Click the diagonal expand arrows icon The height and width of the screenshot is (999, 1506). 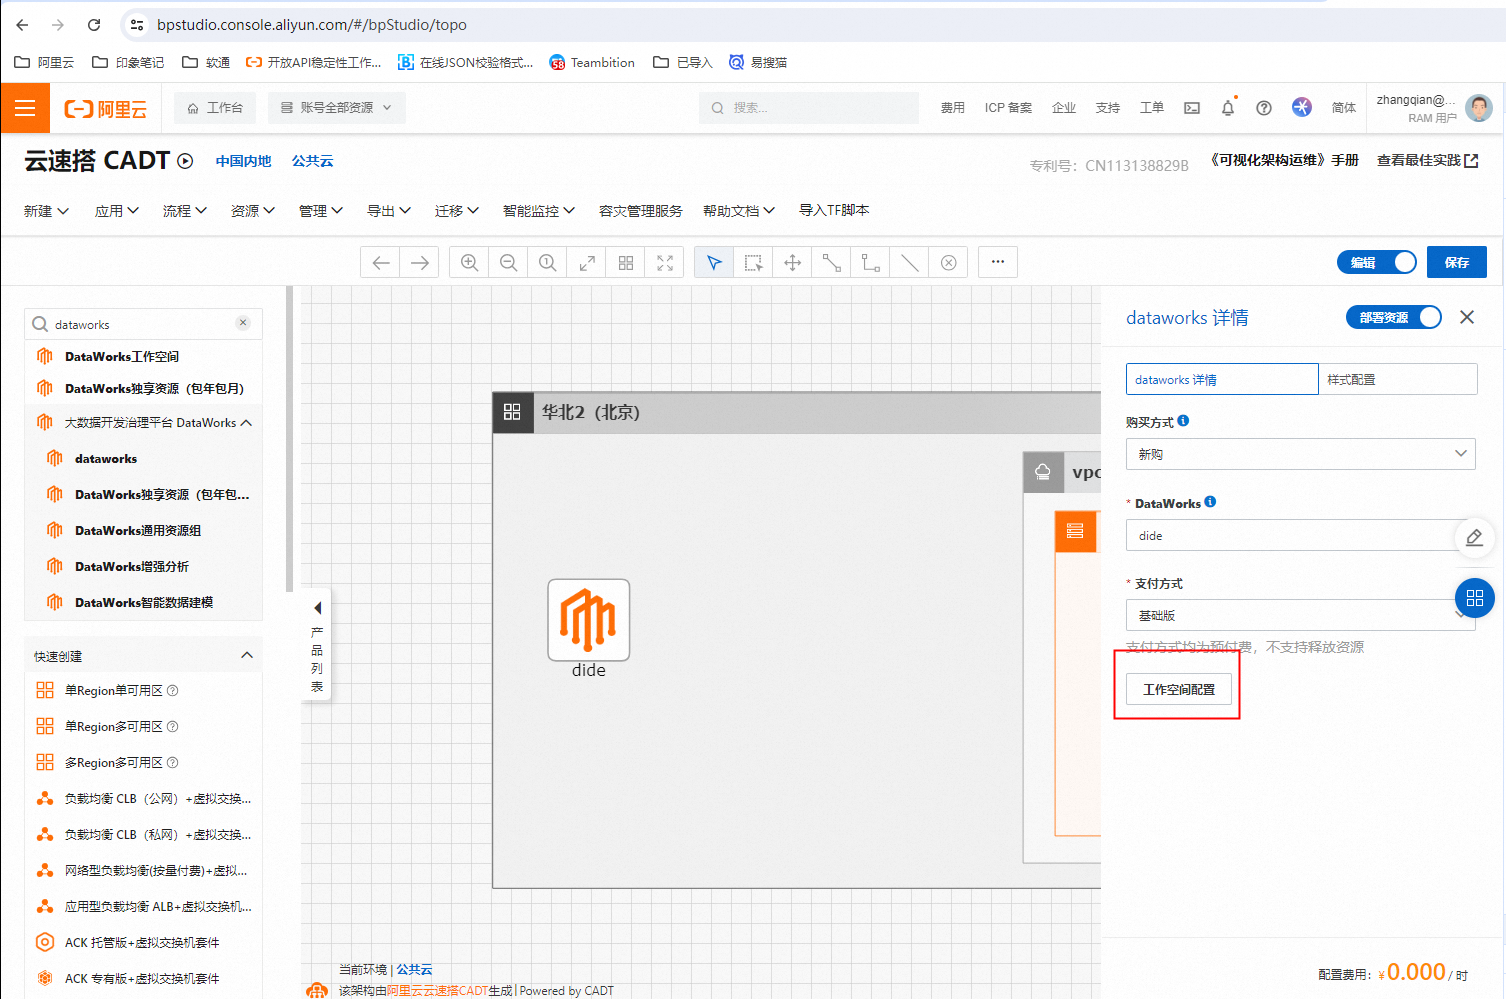587,263
